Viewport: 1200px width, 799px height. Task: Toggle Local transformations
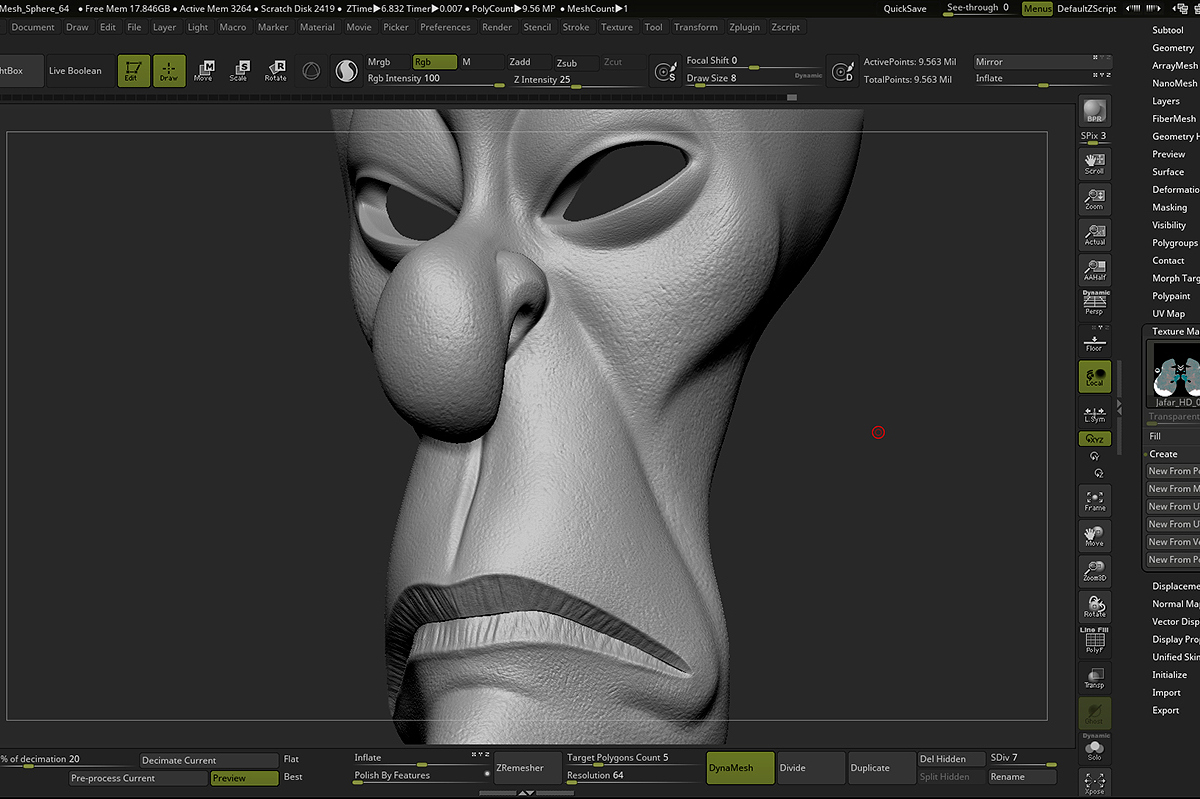pos(1094,376)
